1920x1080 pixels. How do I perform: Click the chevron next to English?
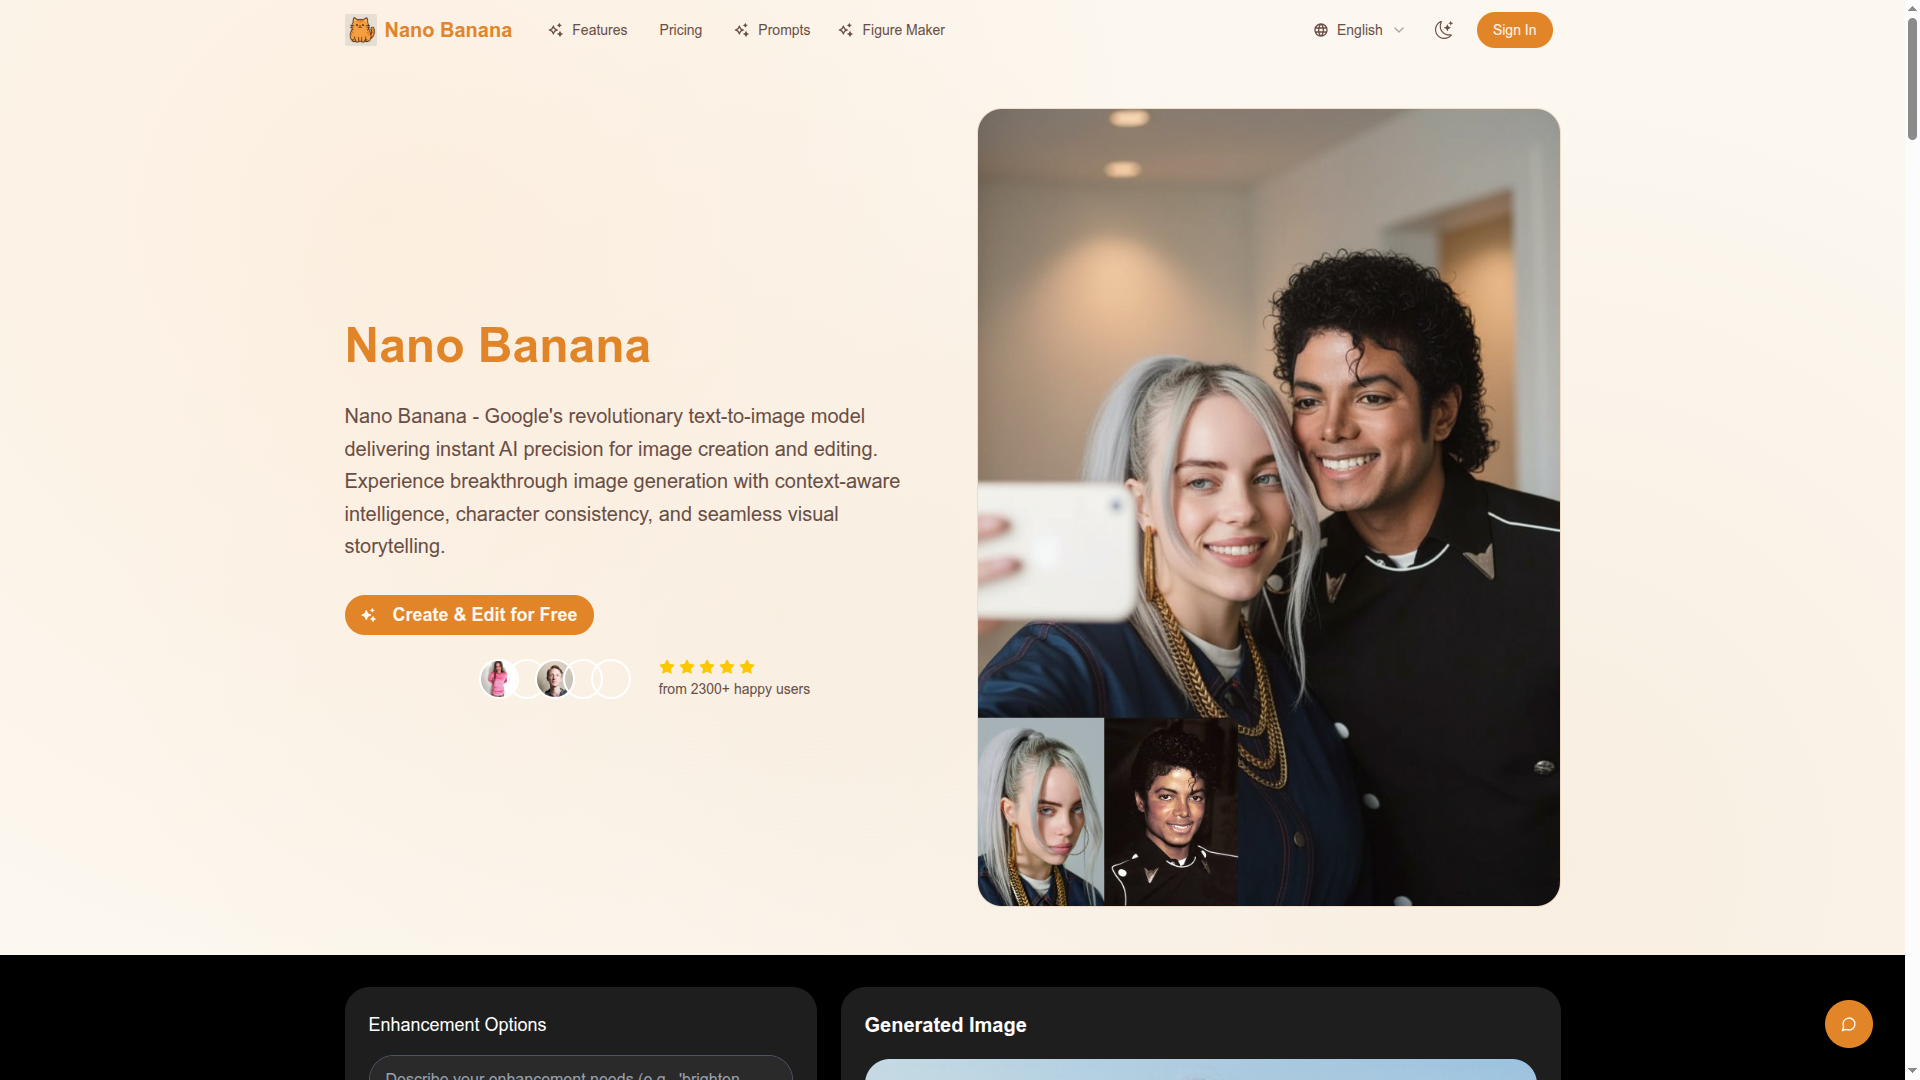(x=1399, y=30)
